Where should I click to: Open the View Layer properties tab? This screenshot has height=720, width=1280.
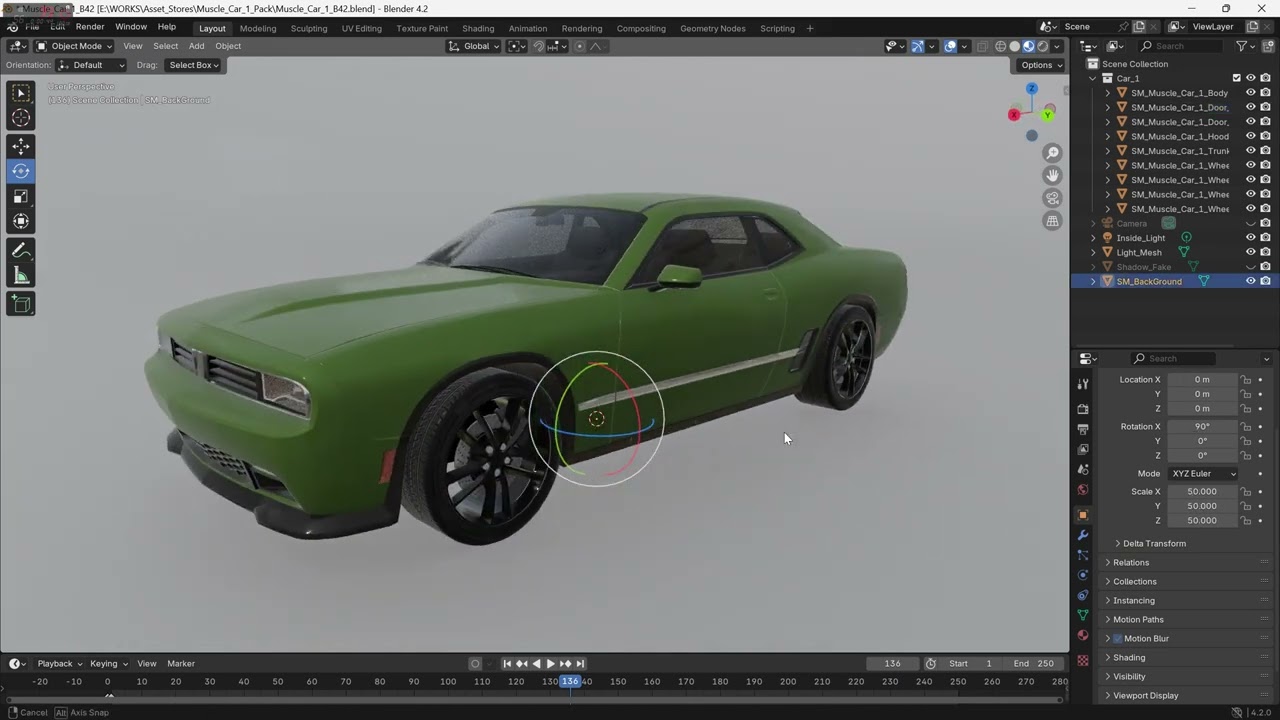click(x=1083, y=449)
